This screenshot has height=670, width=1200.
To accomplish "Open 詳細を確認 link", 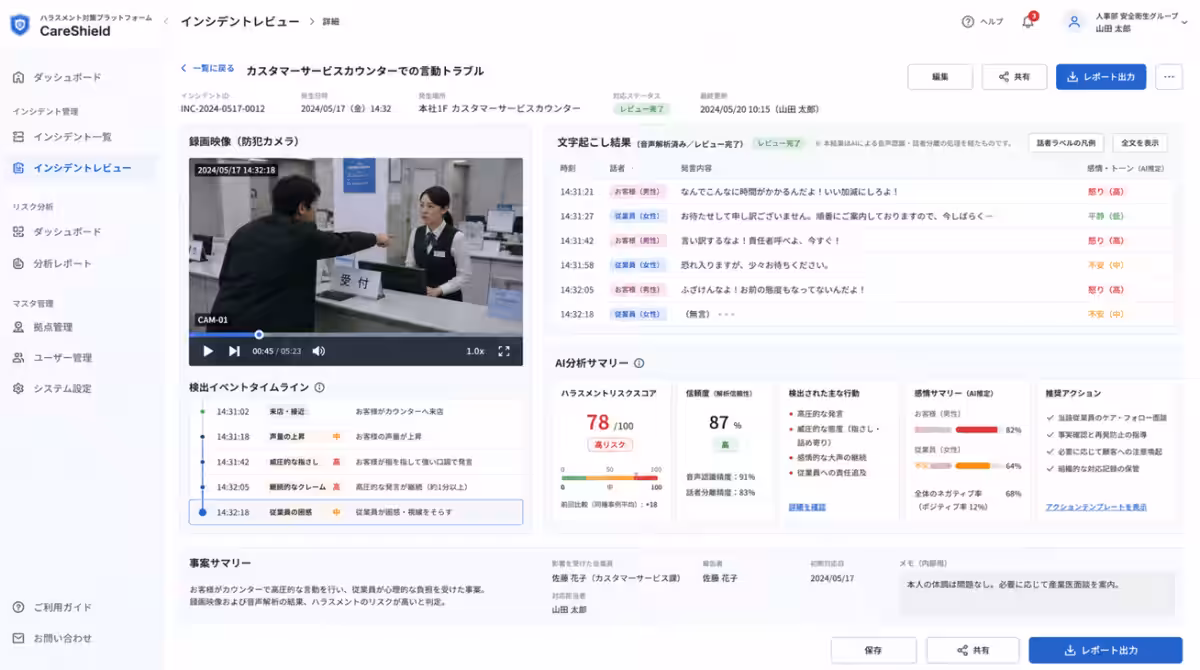I will [x=807, y=507].
